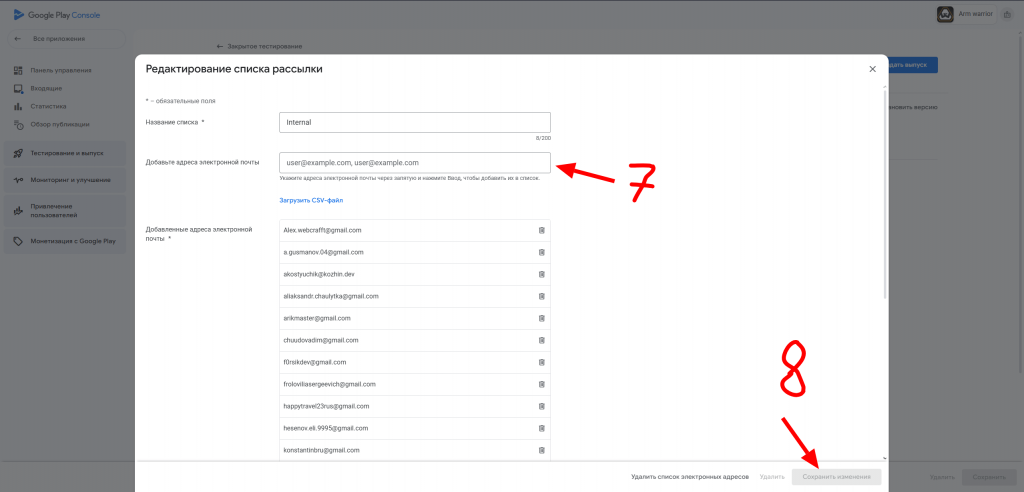
Task: Click the icon right of Arm warrior
Action: tap(1006, 14)
